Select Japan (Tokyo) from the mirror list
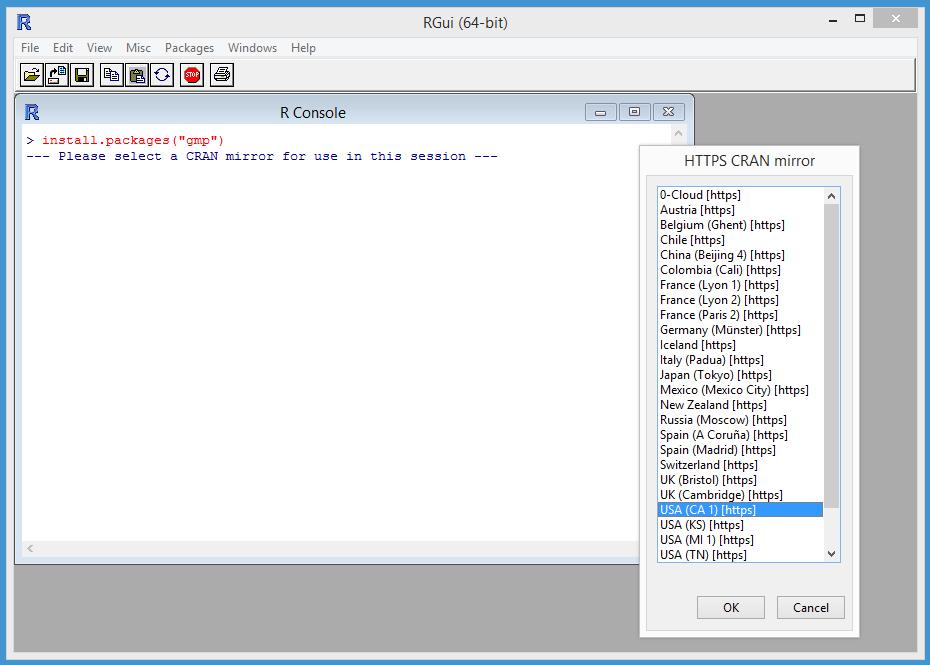 (x=712, y=374)
